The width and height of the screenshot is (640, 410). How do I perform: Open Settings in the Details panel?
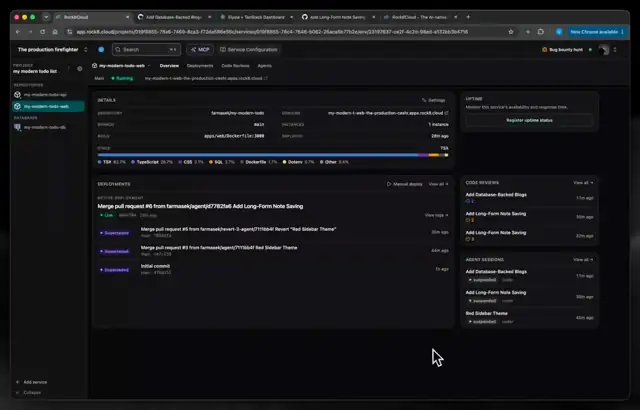(433, 100)
